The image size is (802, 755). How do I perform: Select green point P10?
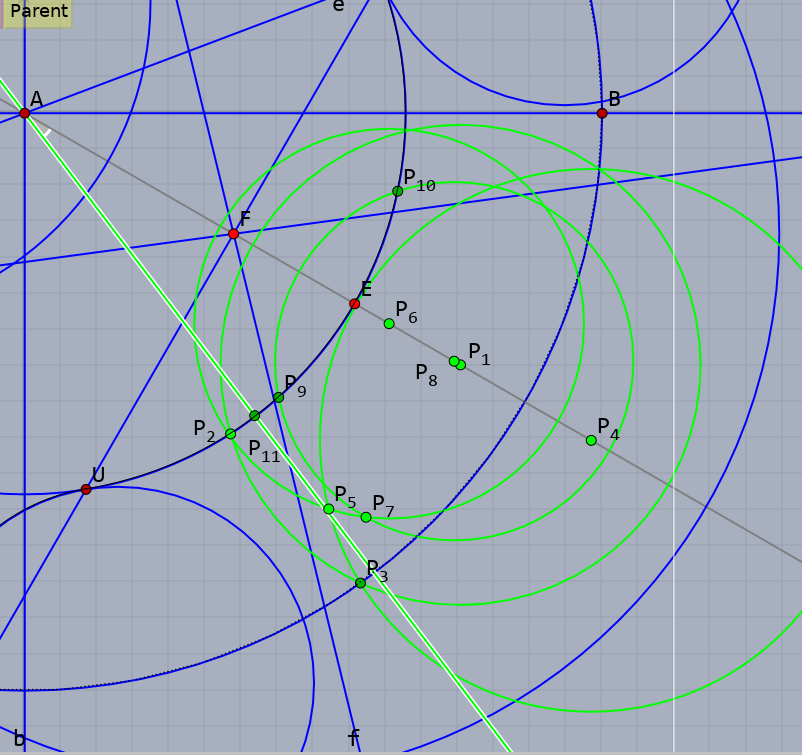tap(397, 191)
